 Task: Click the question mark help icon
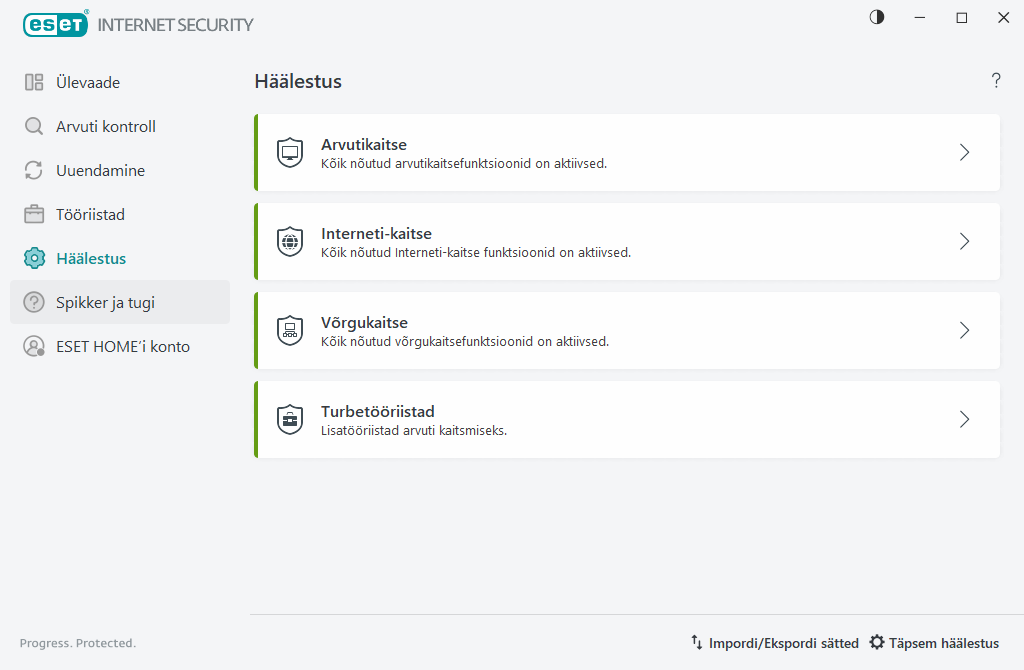point(996,82)
